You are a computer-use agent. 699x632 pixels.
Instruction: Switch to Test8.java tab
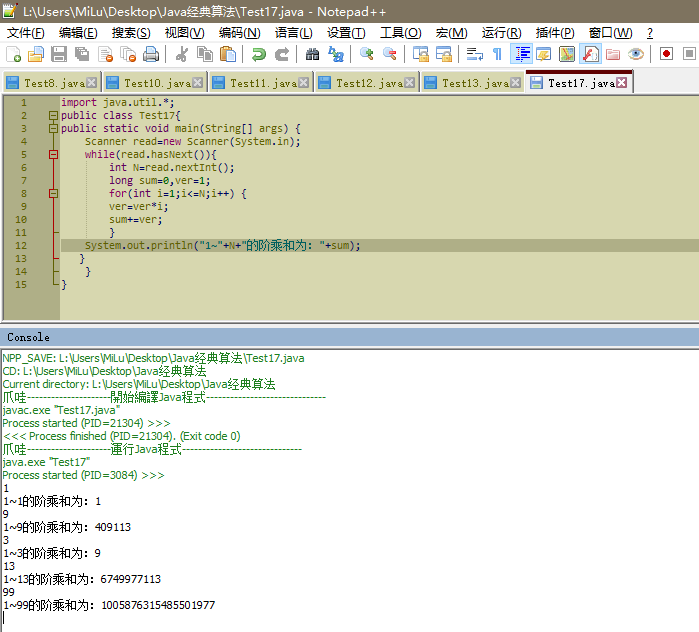coord(52,83)
